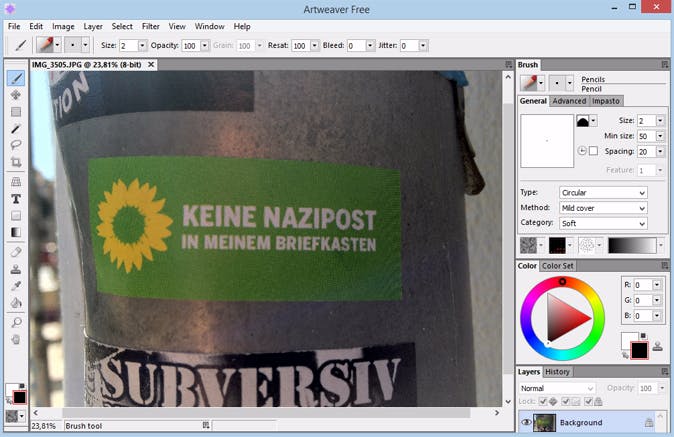
Task: Select the Crop tool
Action: click(16, 162)
